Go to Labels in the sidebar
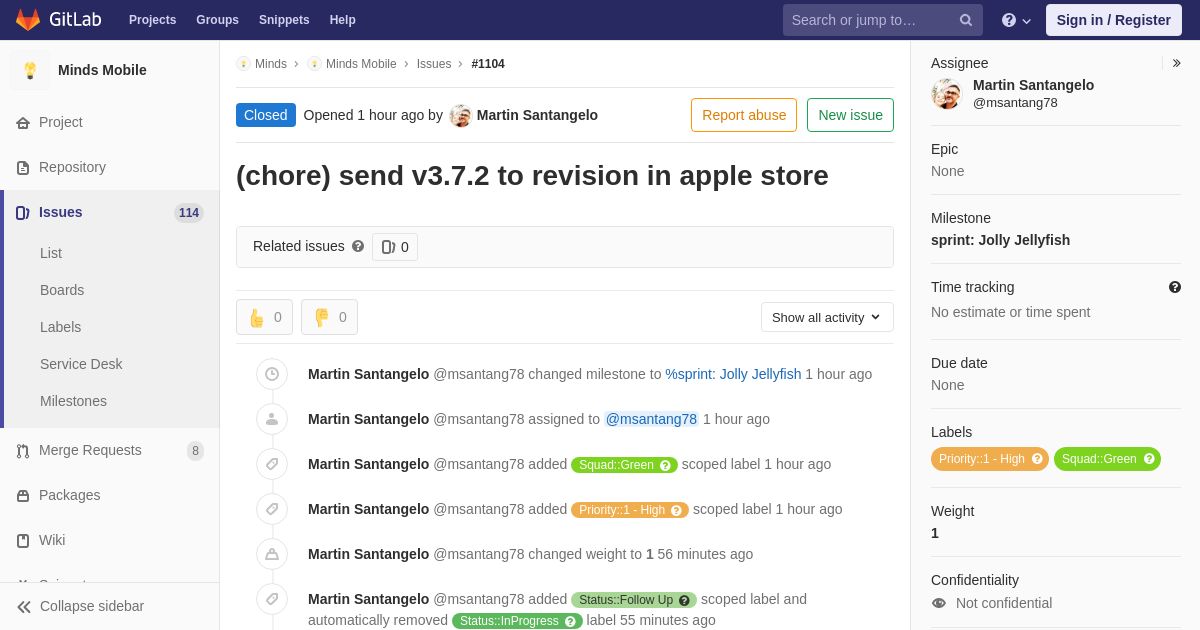Image resolution: width=1200 pixels, height=630 pixels. pos(61,327)
